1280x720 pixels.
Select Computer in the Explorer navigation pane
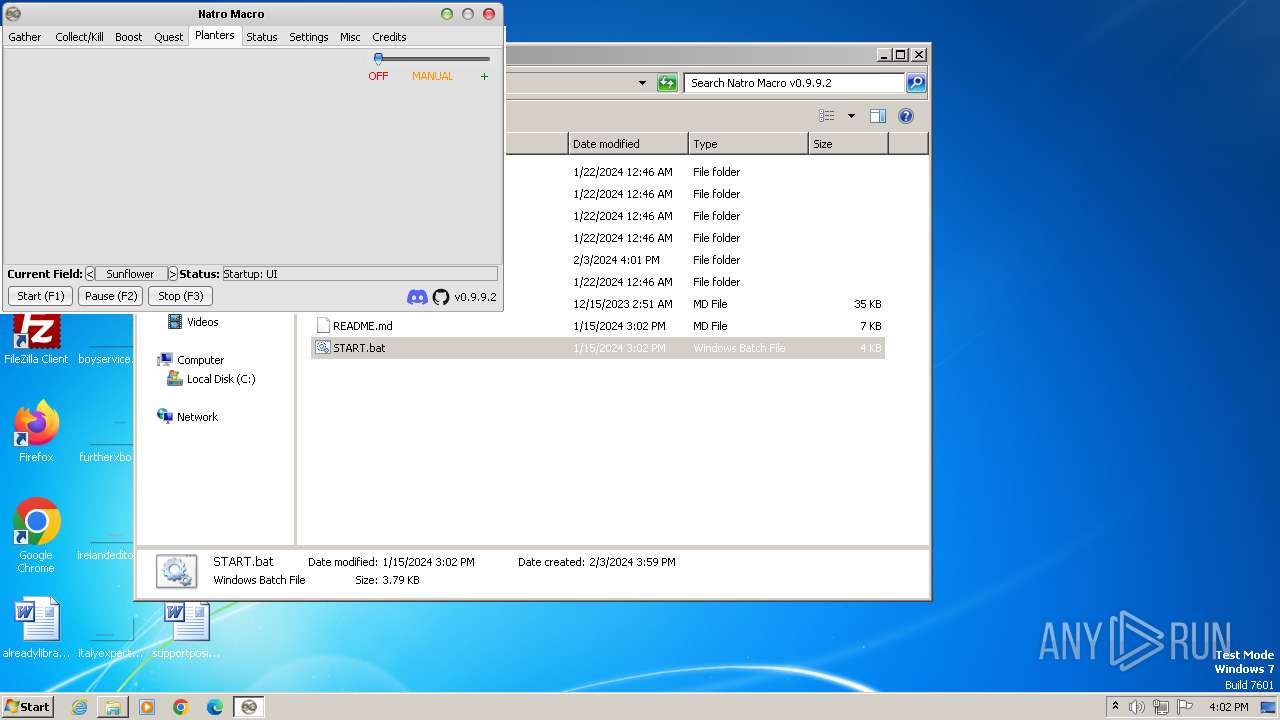pos(200,360)
